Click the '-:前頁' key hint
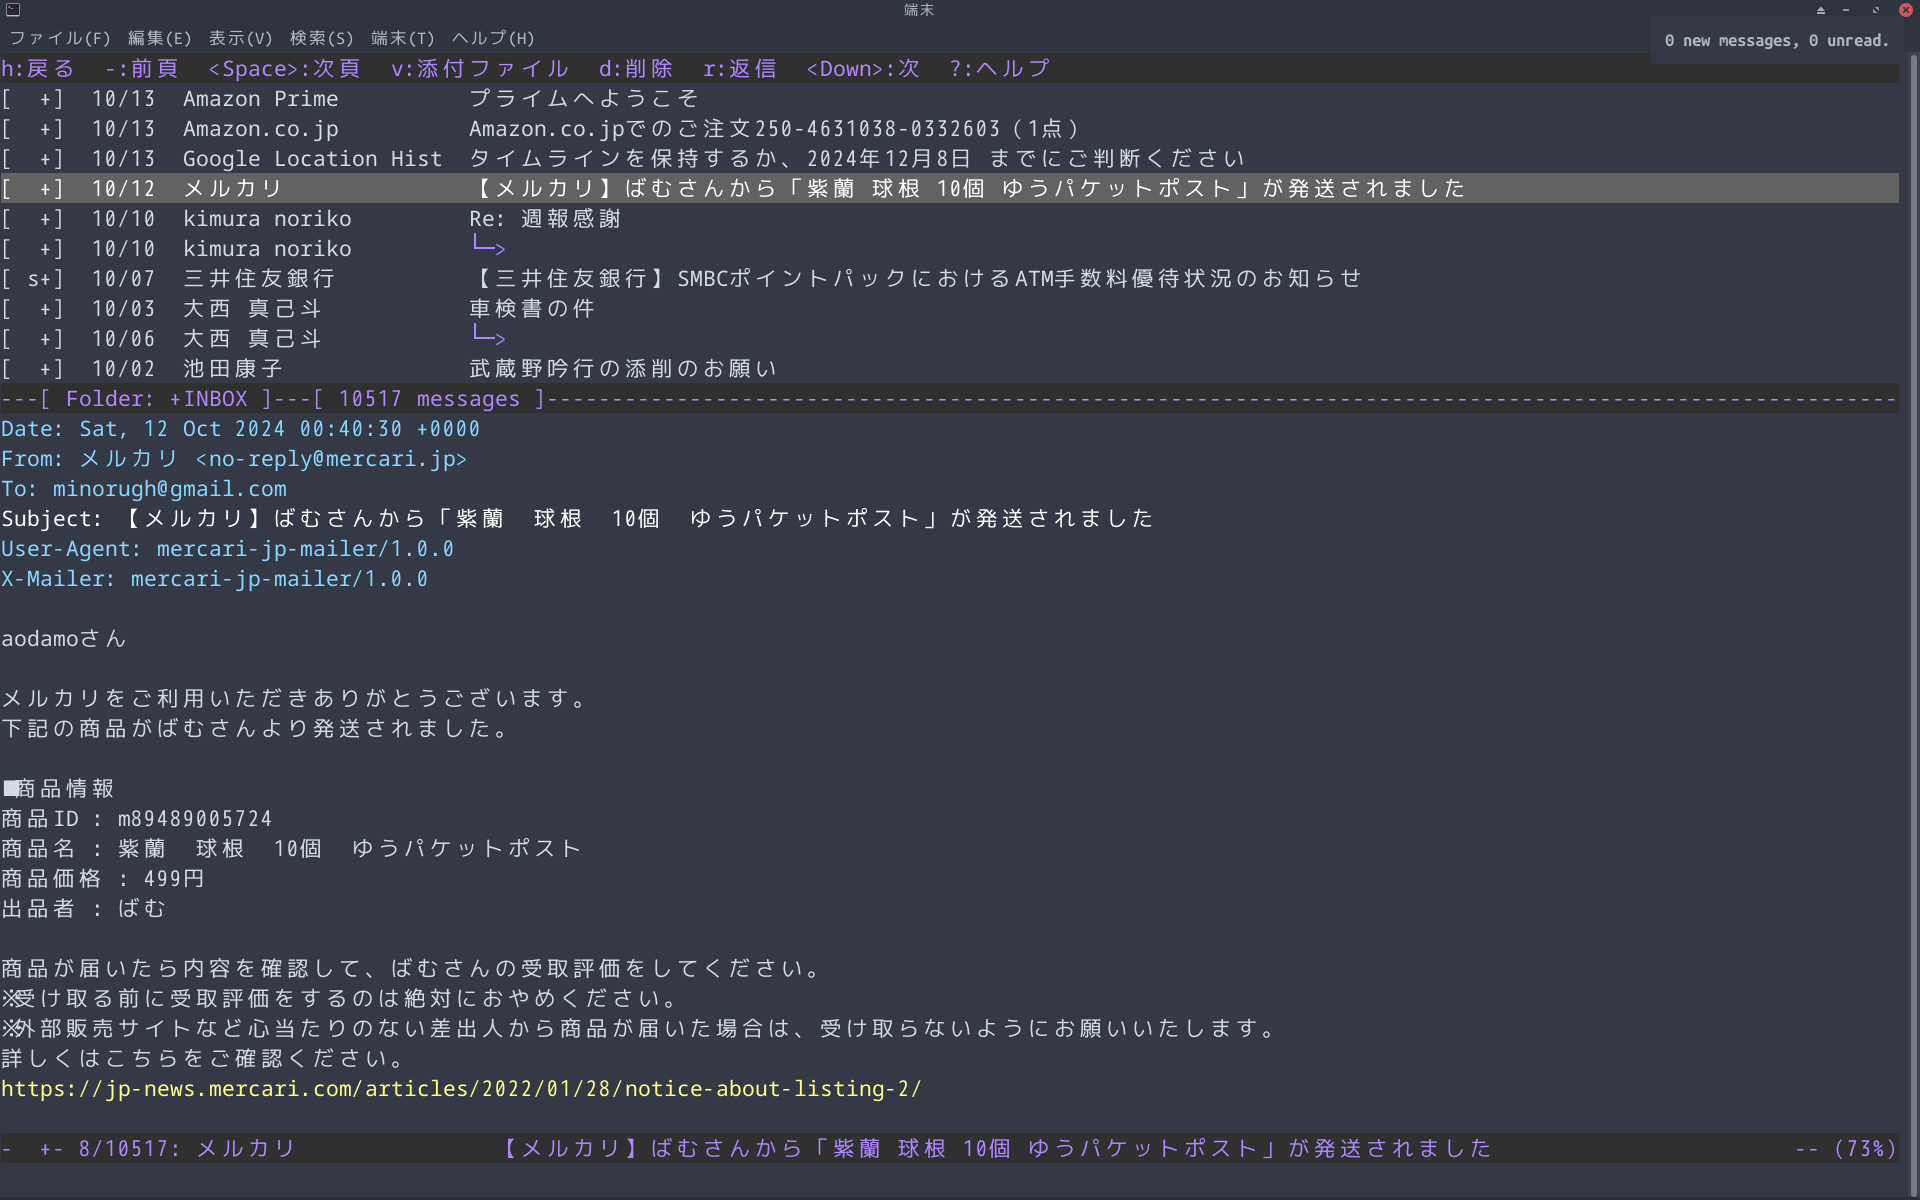 click(142, 68)
